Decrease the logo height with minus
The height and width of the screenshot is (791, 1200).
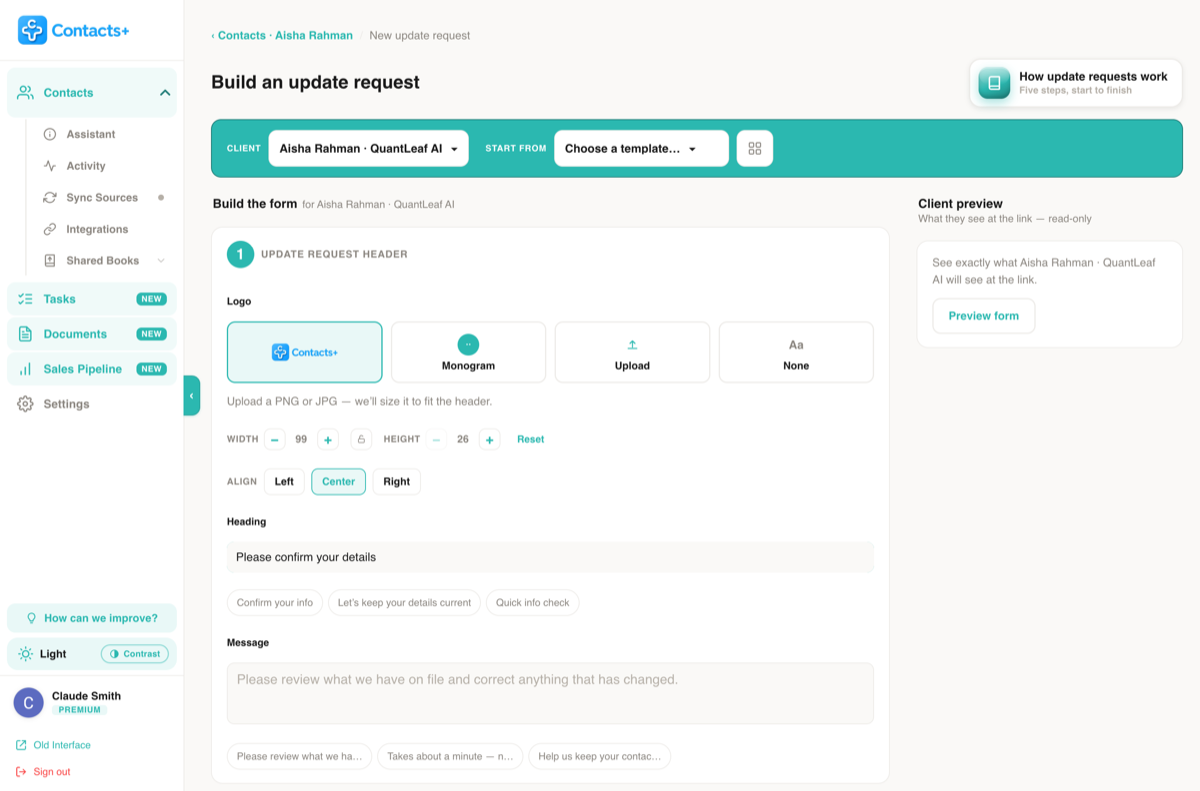point(436,439)
